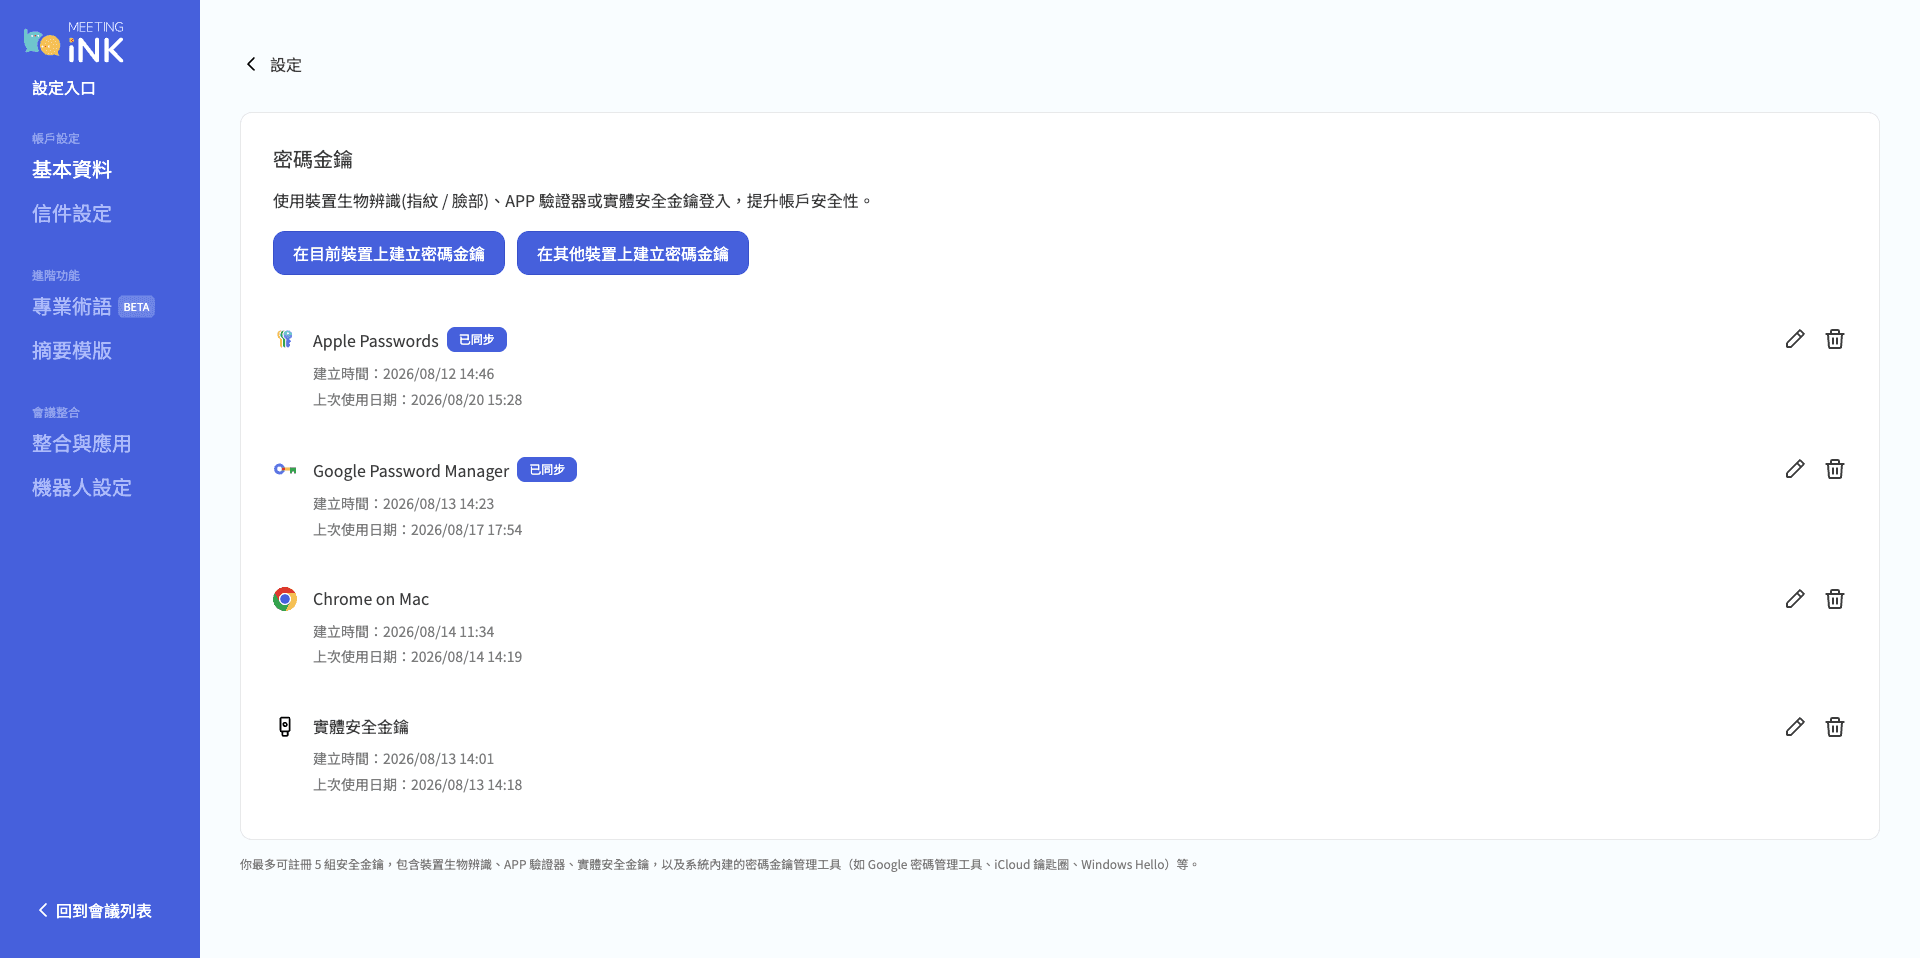Click the 上次使用日期：2026/08/13 14:18 line

coord(418,785)
